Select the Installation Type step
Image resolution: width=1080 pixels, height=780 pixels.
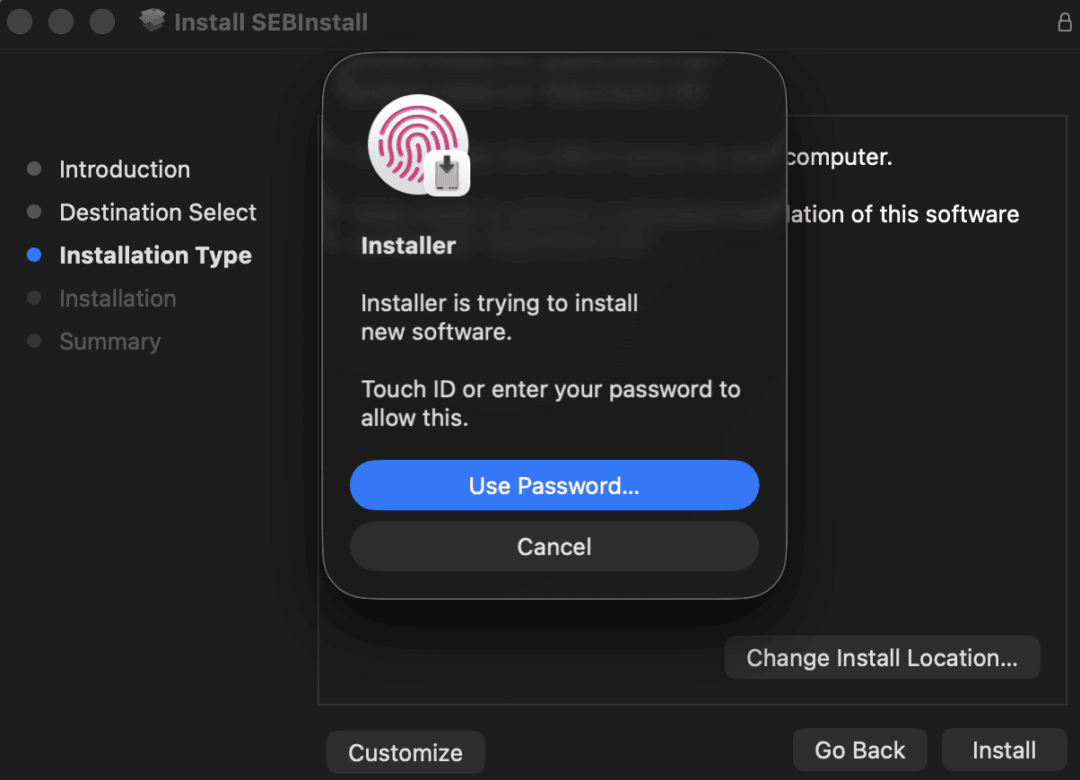tap(155, 255)
